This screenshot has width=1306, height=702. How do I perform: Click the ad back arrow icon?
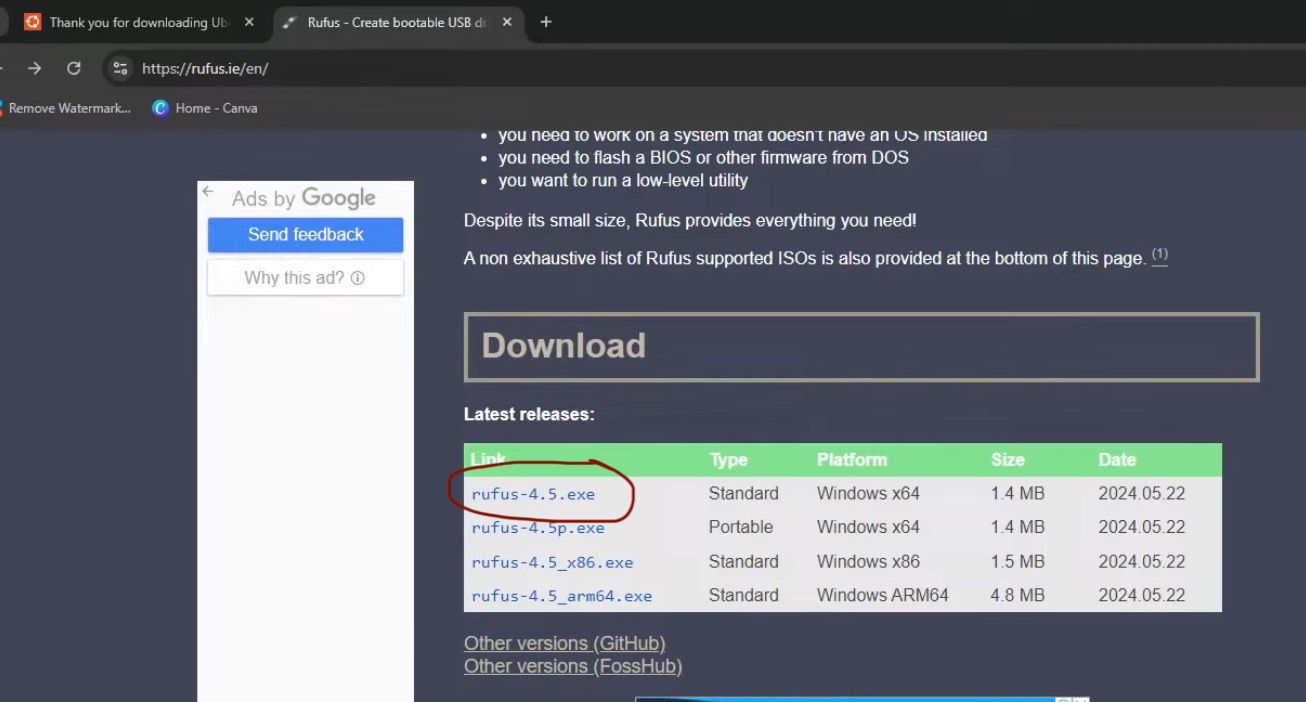[208, 191]
